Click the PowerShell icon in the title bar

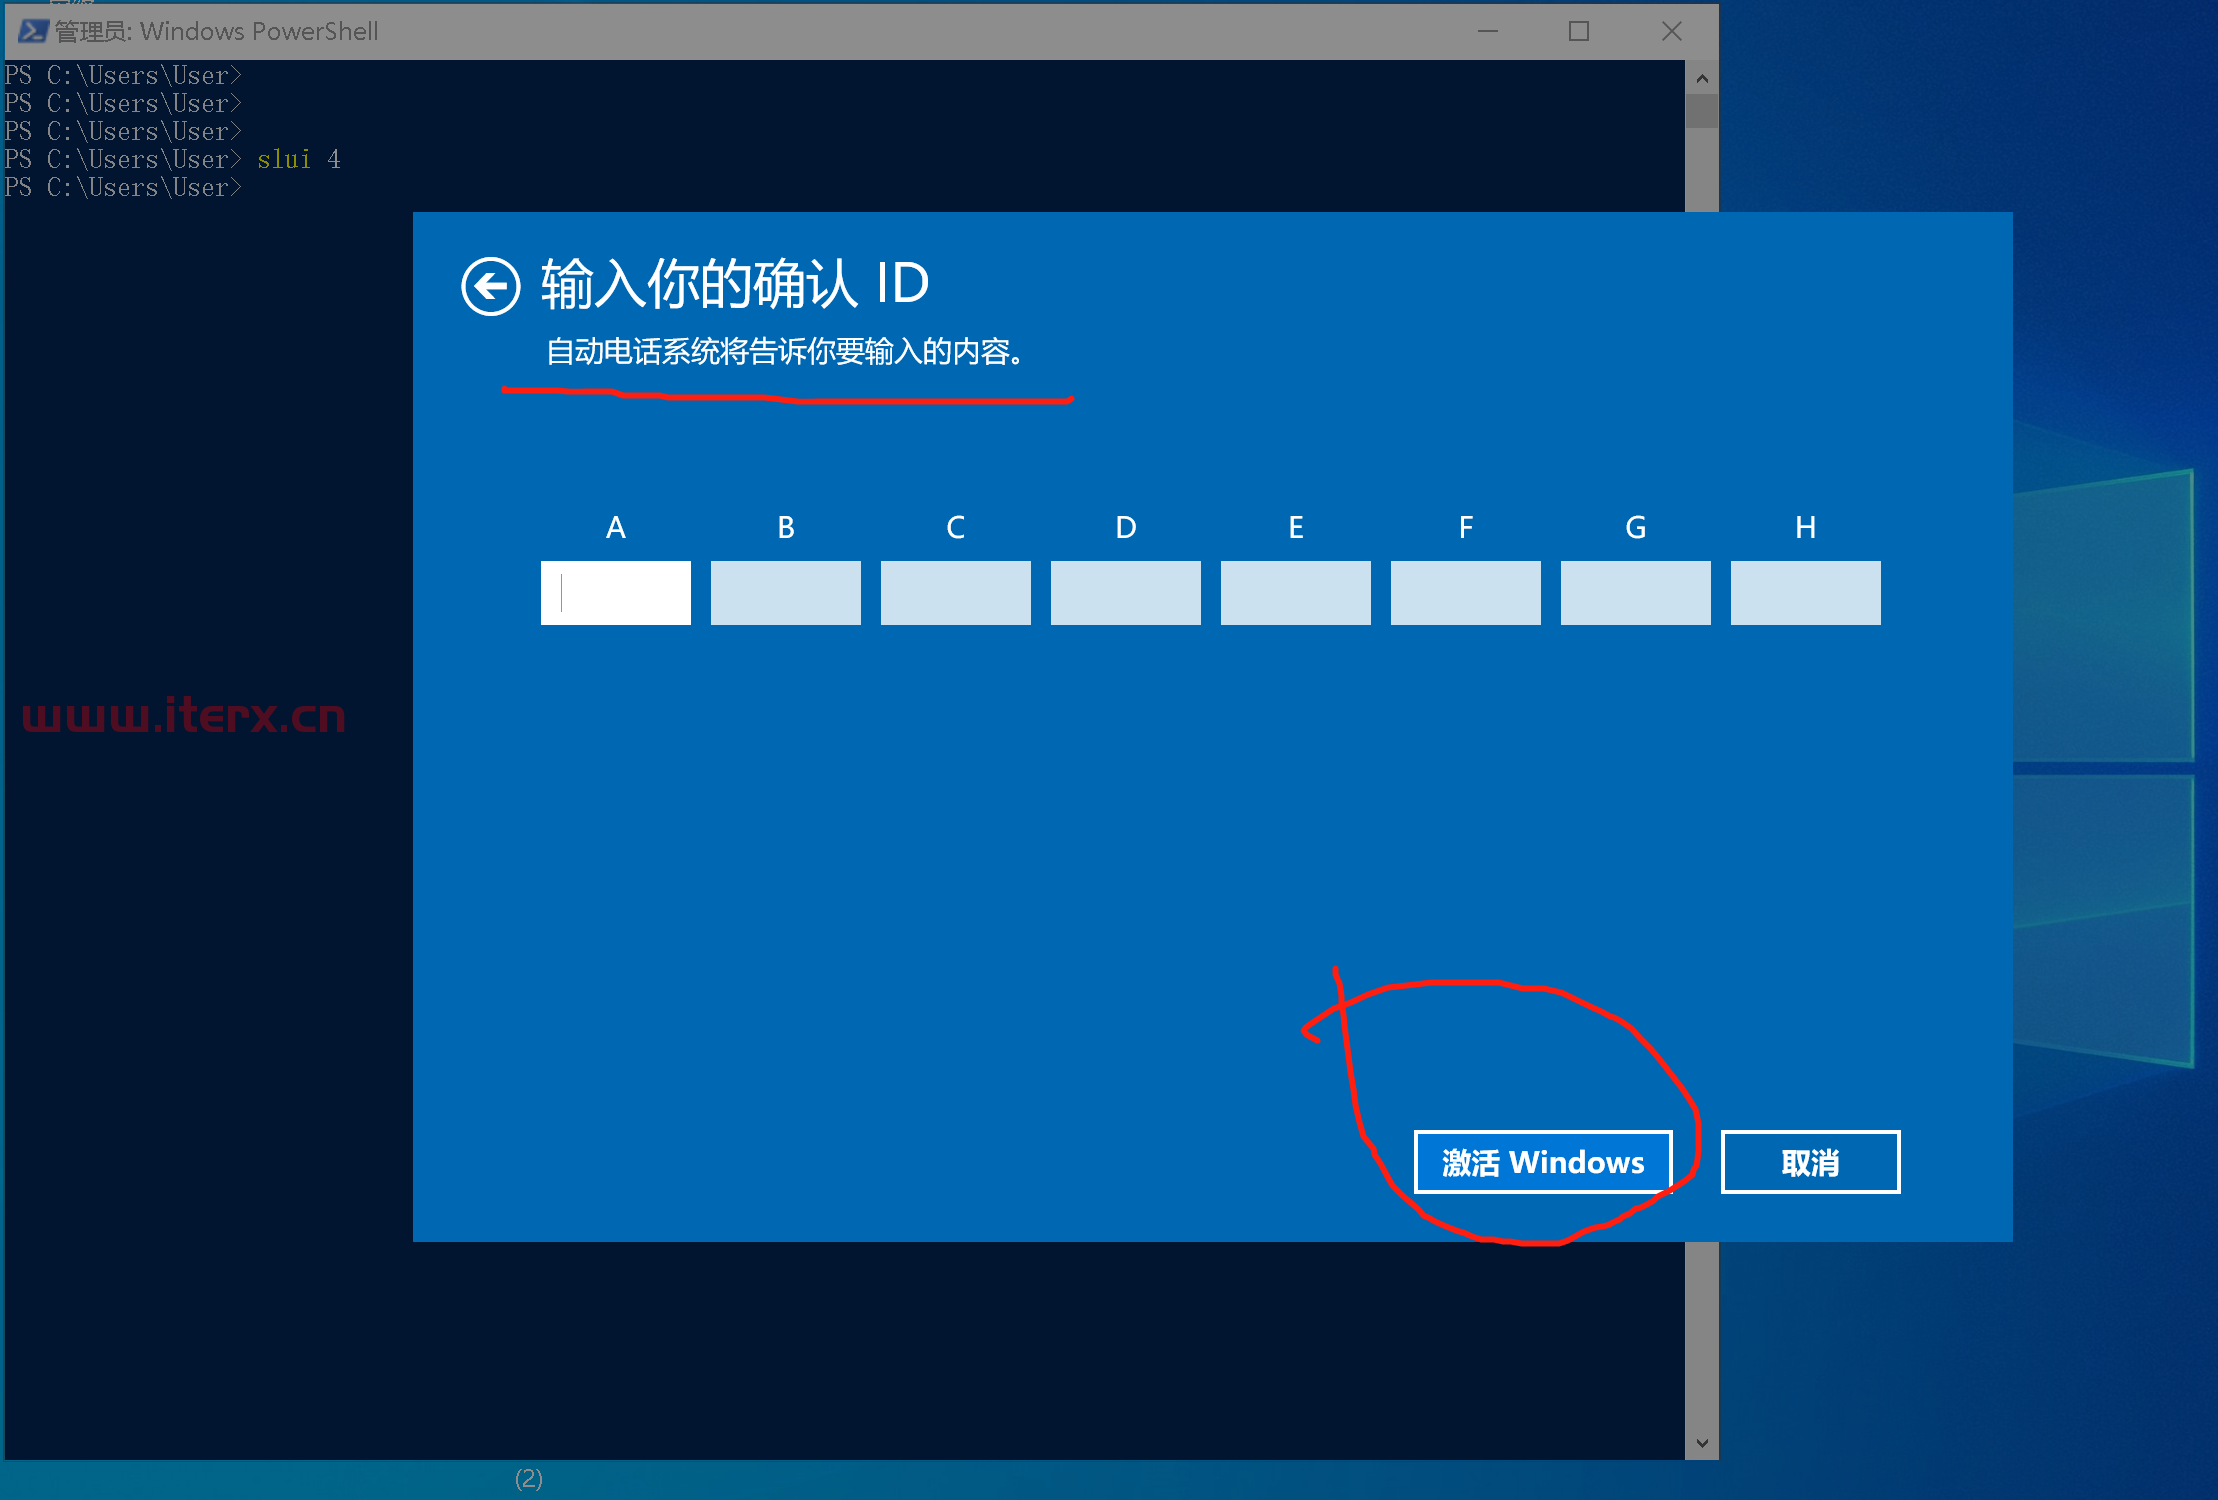(x=32, y=31)
